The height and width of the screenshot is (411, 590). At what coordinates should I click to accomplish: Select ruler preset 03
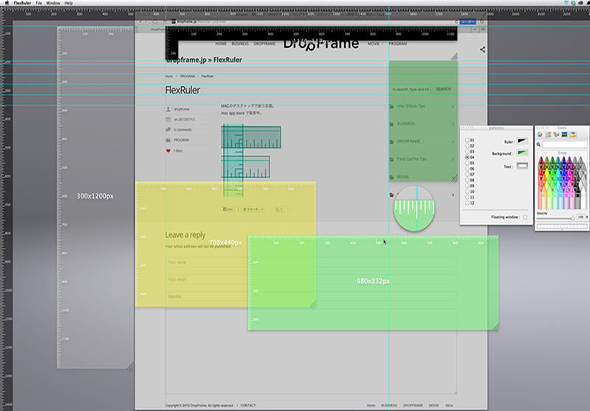tap(467, 151)
